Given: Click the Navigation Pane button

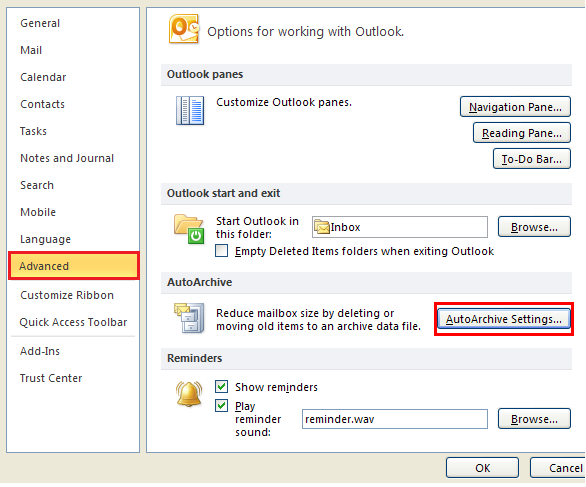Looking at the screenshot, I should click(515, 107).
